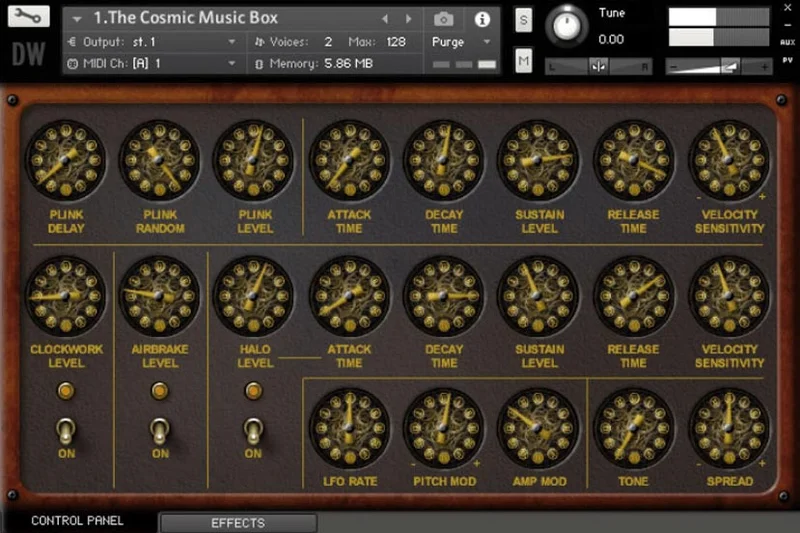Open the instrument info button
800x533 pixels.
[482, 19]
